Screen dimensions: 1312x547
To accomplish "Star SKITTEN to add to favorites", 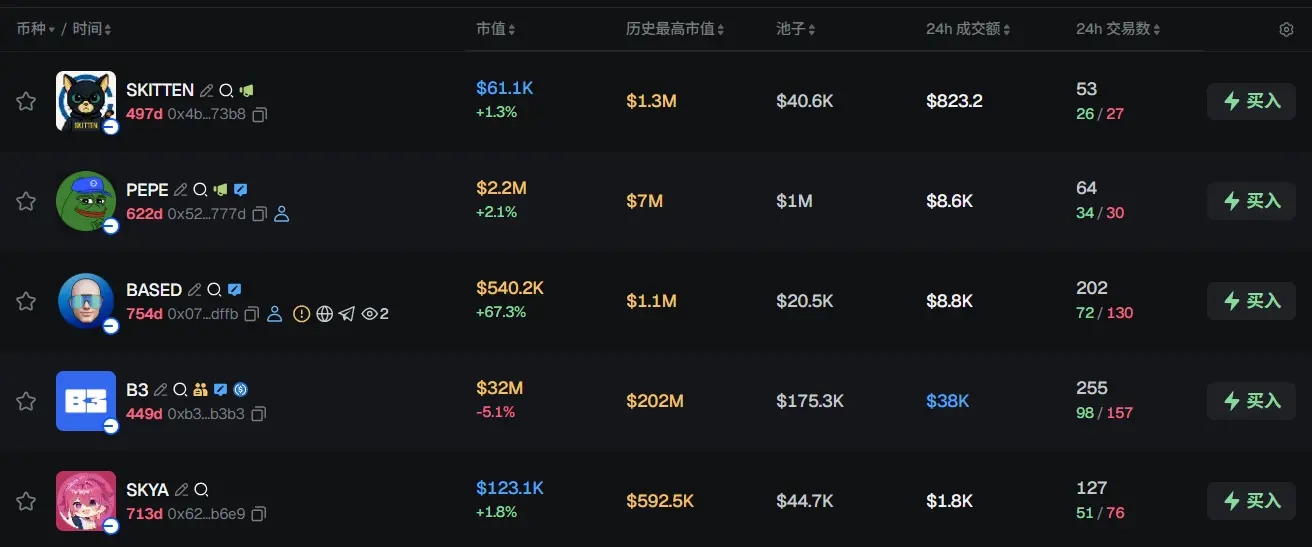I will coord(26,101).
